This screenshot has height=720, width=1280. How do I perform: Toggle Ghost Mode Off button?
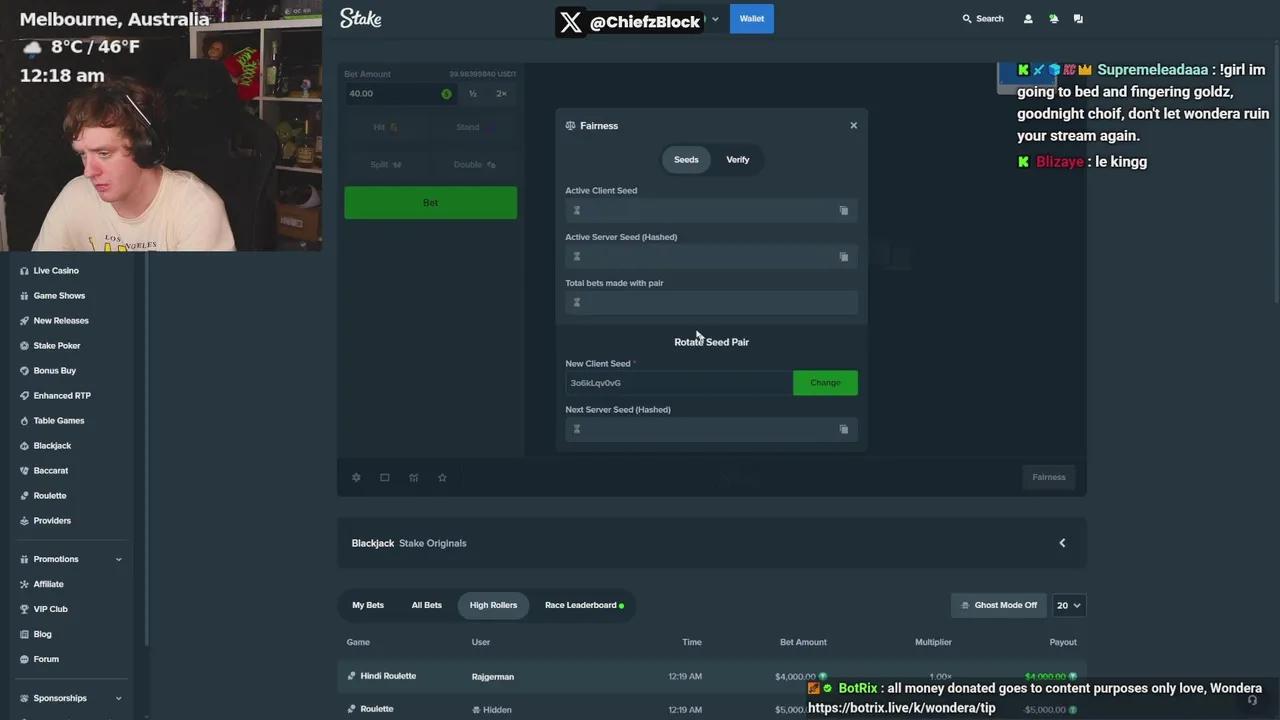(998, 605)
